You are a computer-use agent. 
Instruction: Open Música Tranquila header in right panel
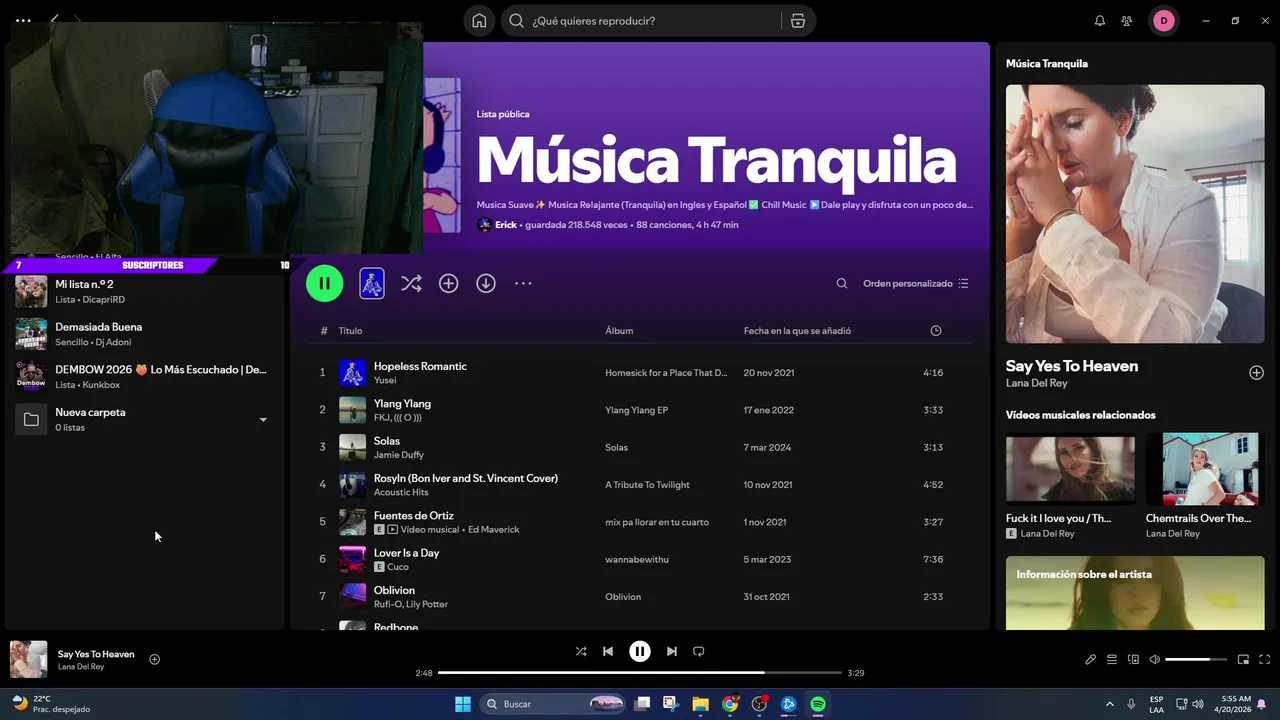coord(1046,64)
